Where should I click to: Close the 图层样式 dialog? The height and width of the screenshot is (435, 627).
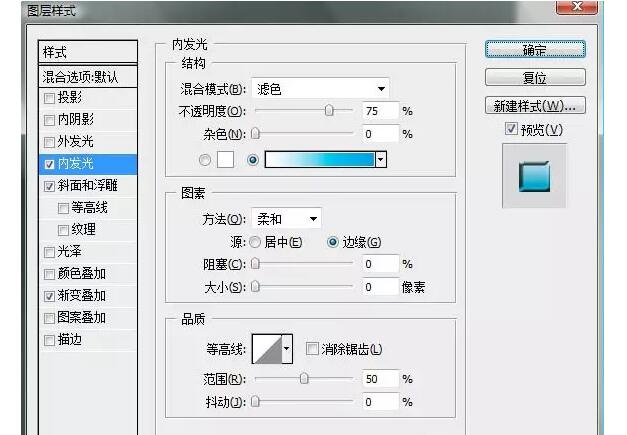577,7
